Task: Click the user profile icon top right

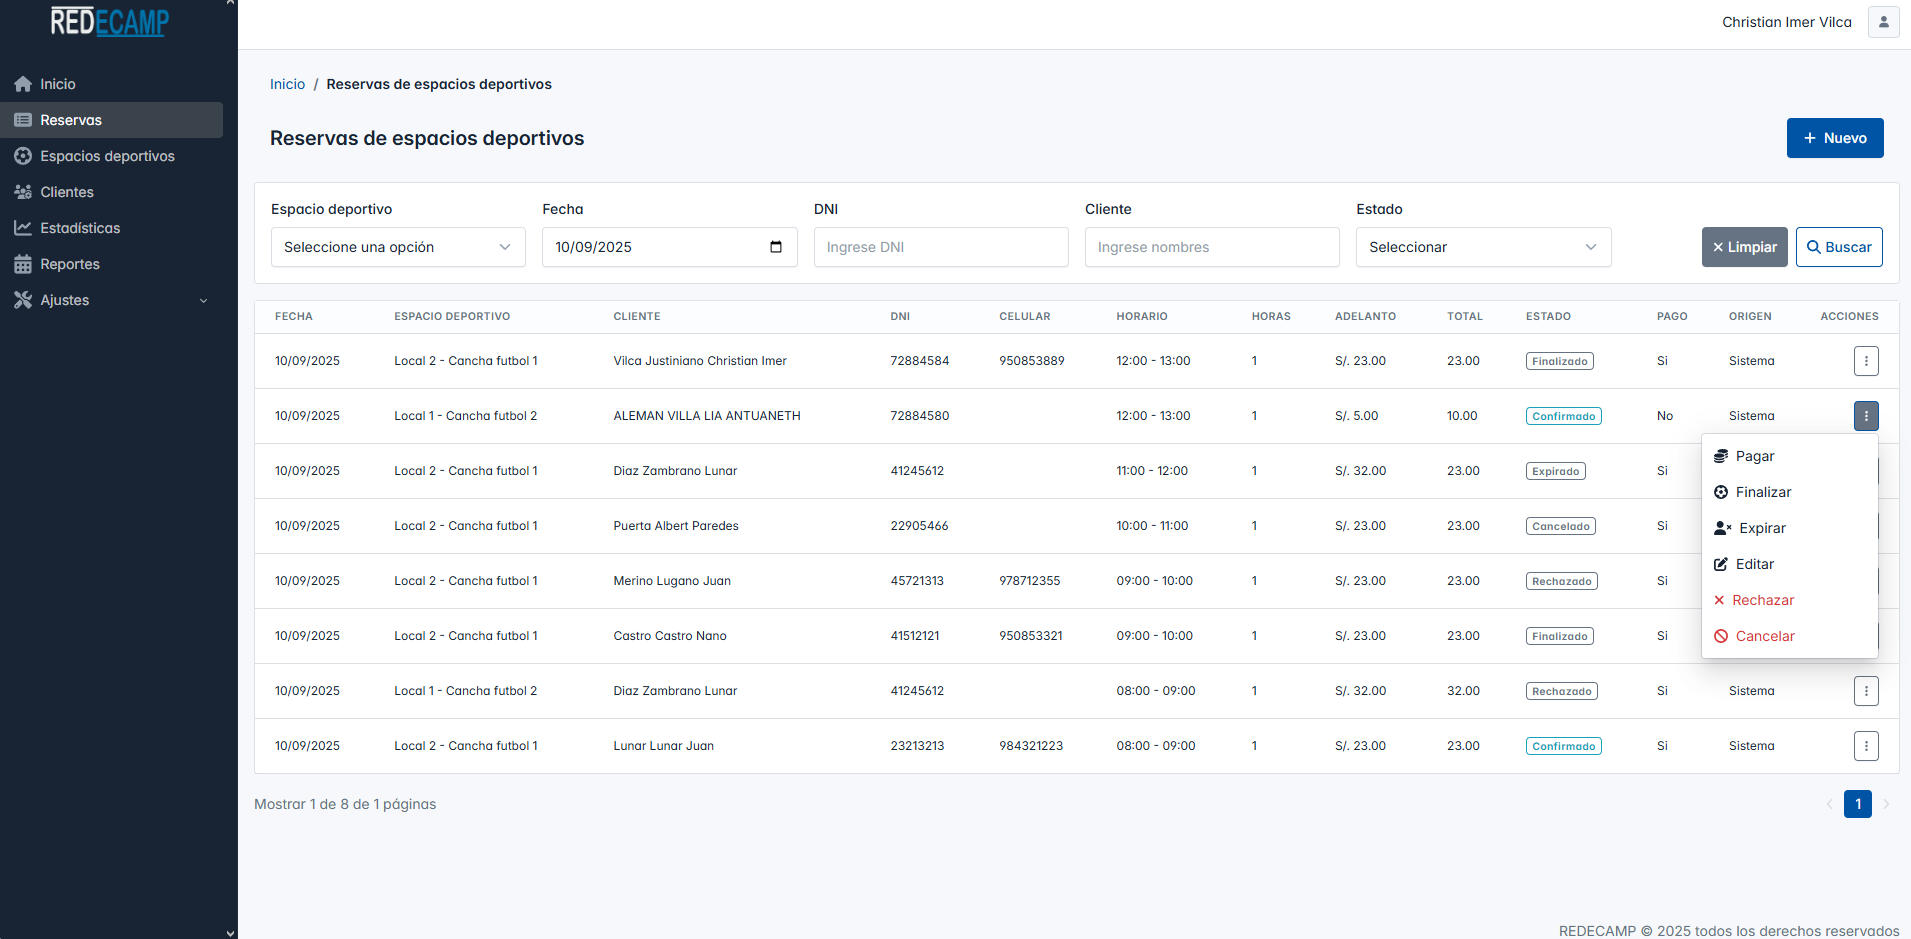Action: pyautogui.click(x=1883, y=22)
